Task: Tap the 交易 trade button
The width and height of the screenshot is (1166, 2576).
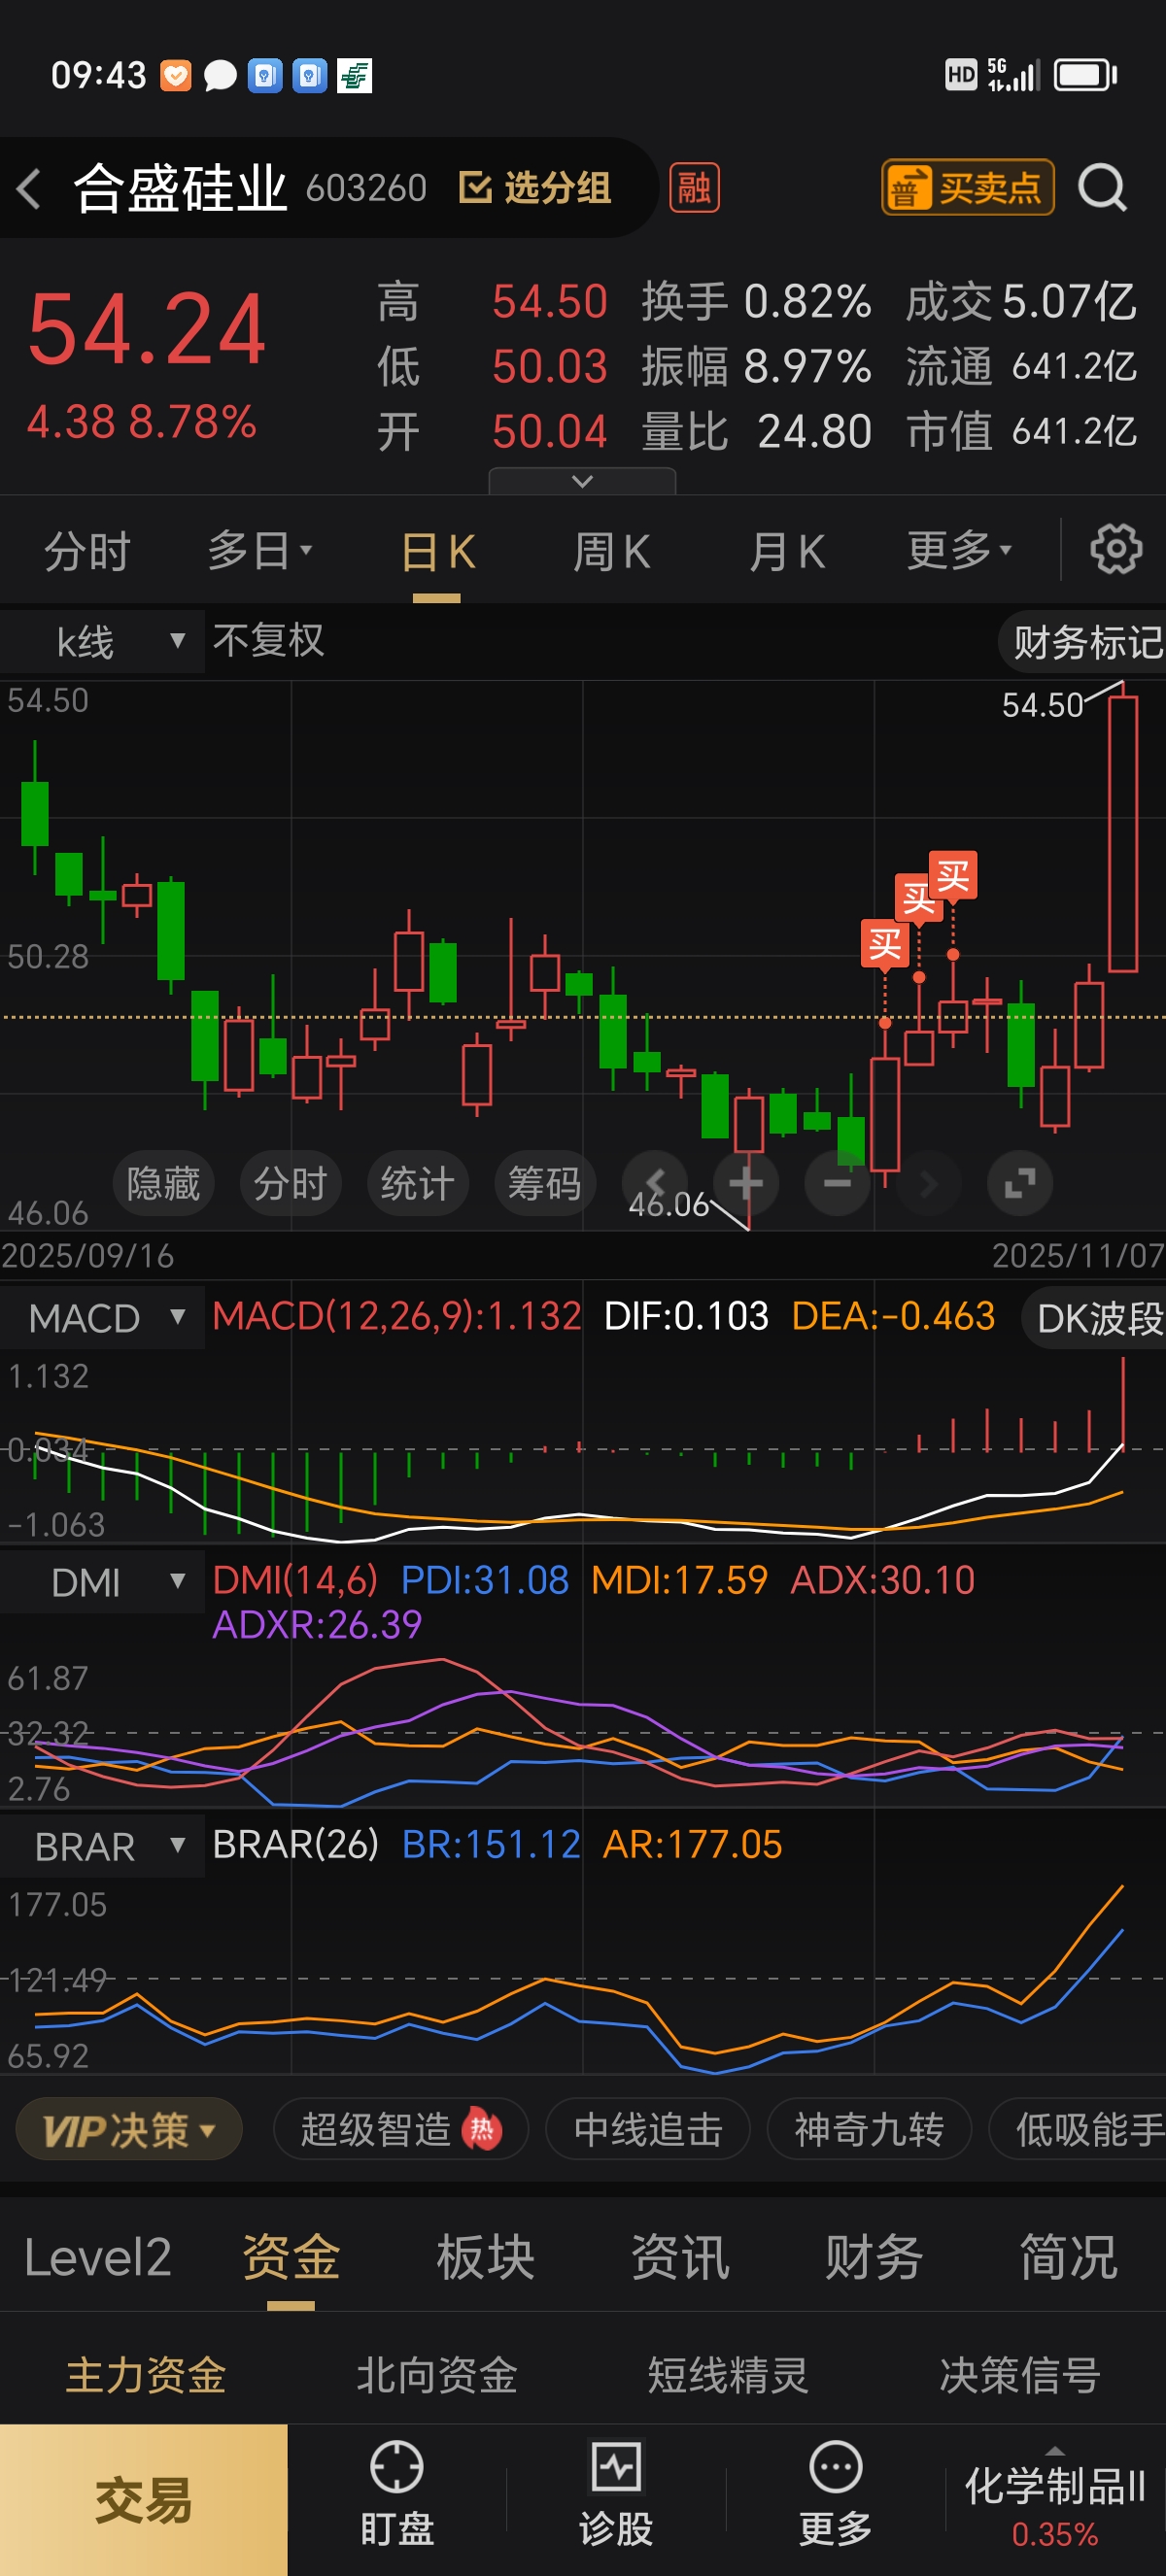Action: coord(144,2500)
